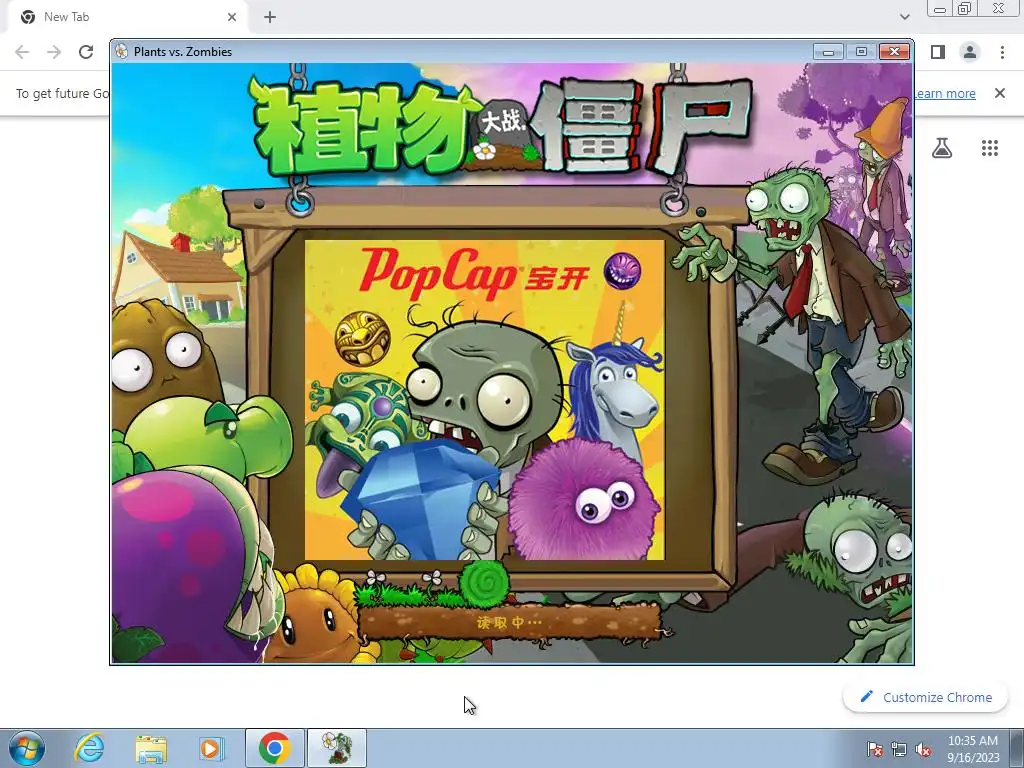The width and height of the screenshot is (1024, 768).
Task: Dismiss the Chrome notification bar
Action: [1000, 93]
